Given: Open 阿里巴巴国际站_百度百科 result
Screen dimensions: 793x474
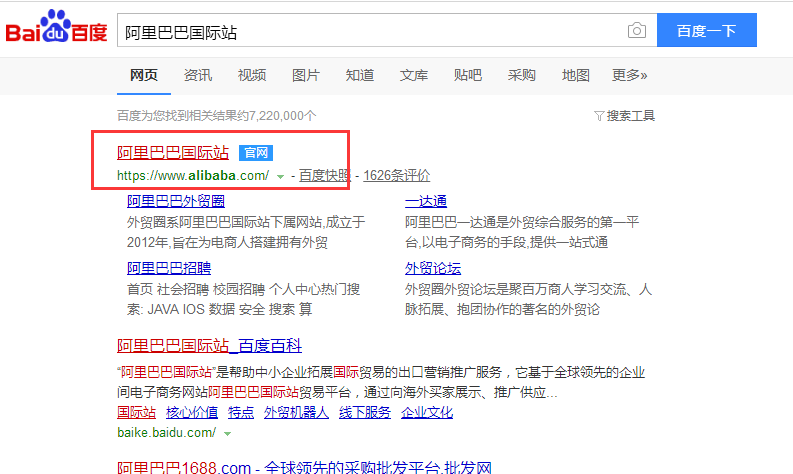Looking at the screenshot, I should [209, 346].
